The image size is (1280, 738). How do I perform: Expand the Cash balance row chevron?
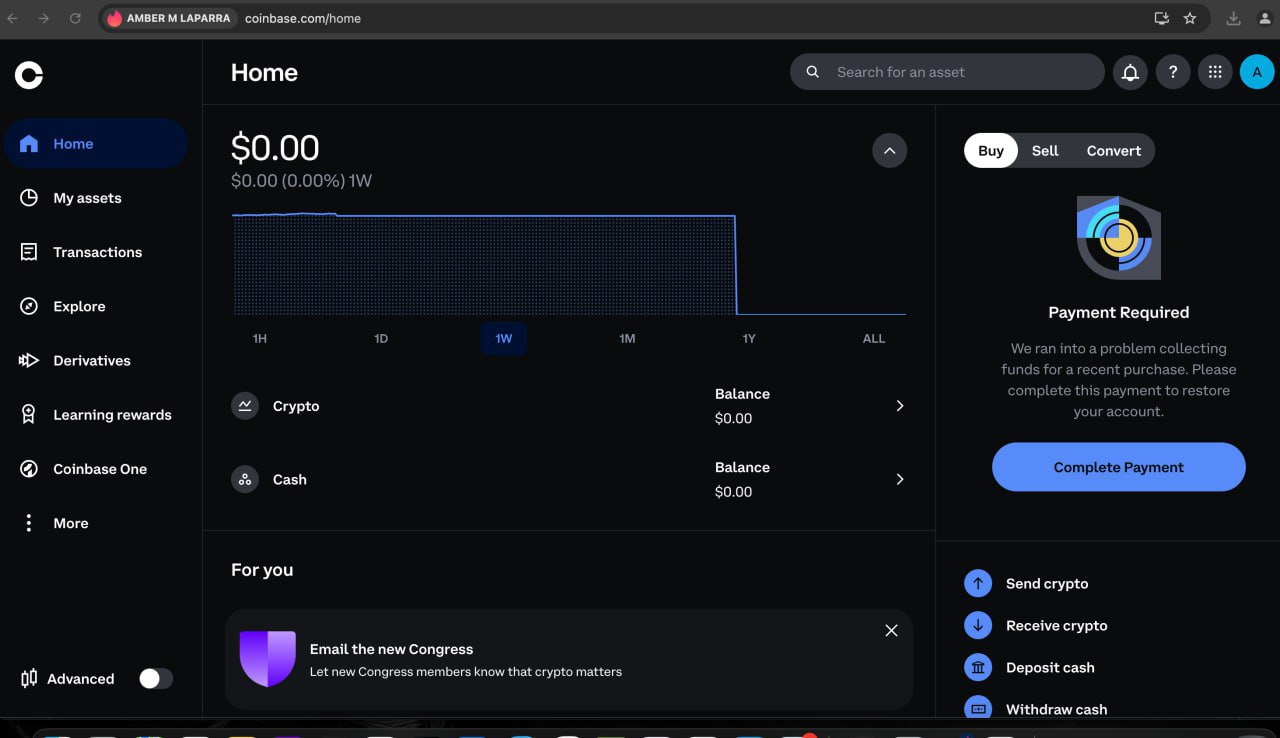pos(900,479)
